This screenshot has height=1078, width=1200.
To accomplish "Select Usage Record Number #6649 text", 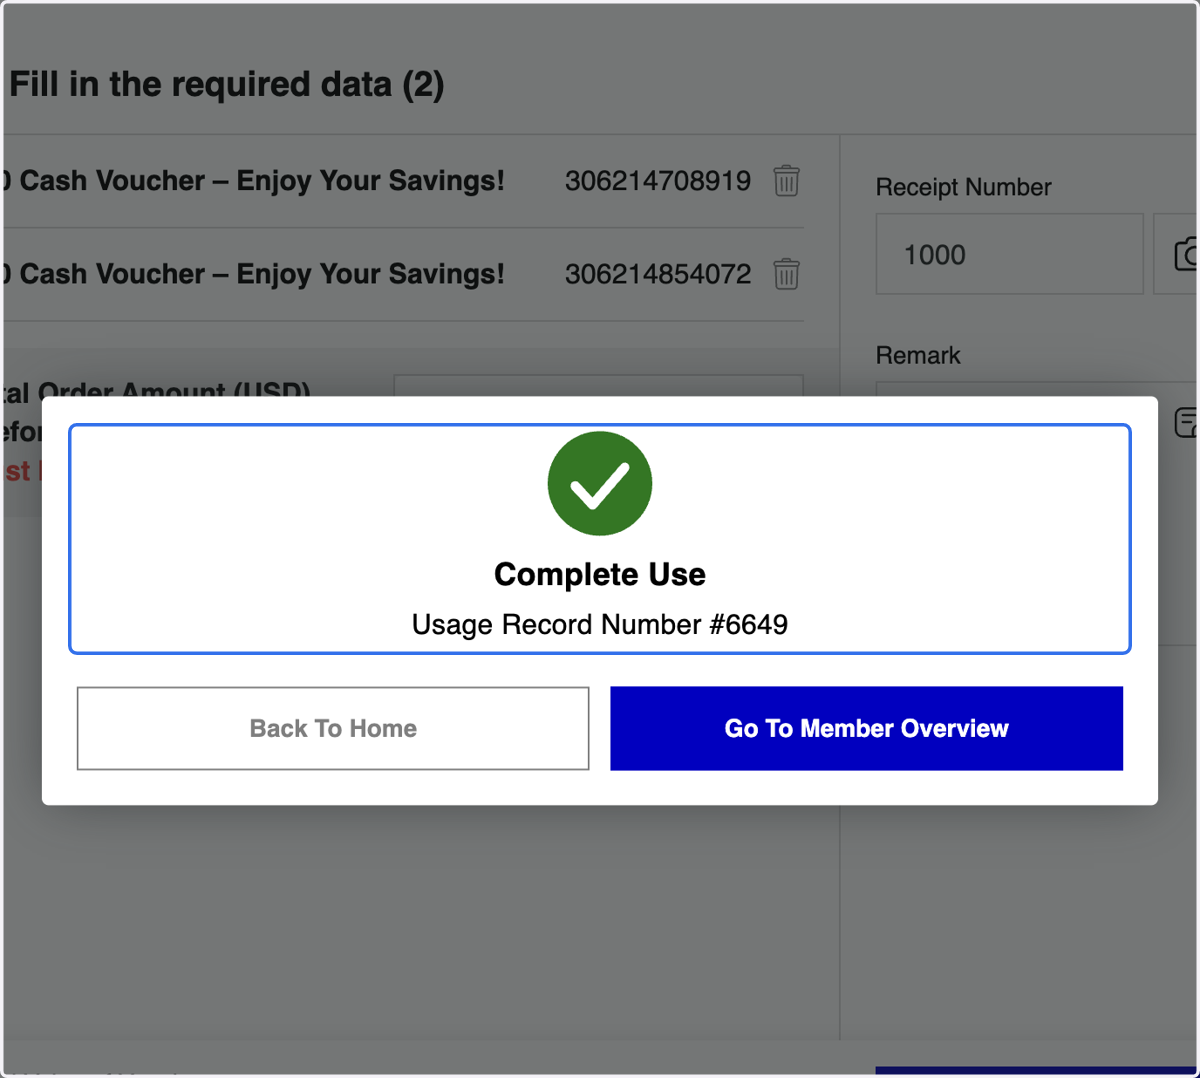I will click(x=600, y=624).
